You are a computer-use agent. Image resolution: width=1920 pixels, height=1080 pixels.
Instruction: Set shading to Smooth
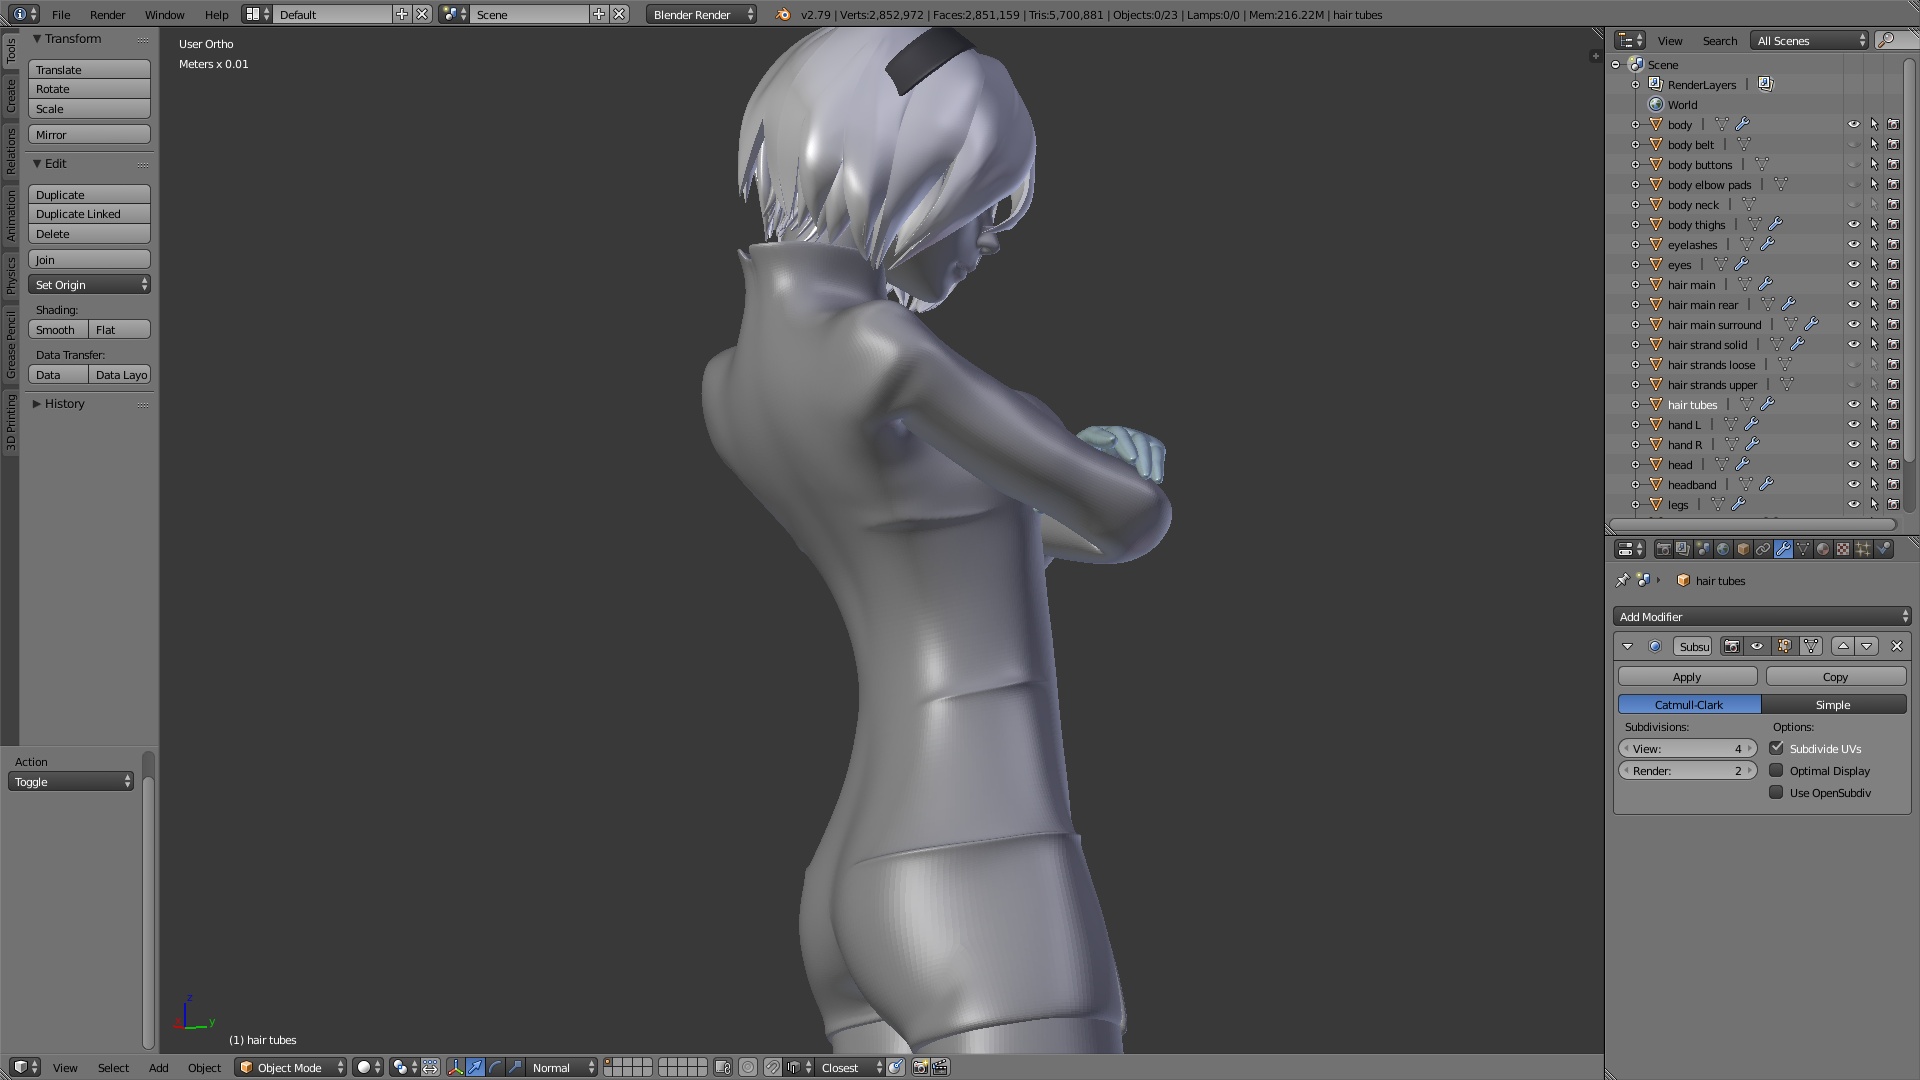point(58,329)
